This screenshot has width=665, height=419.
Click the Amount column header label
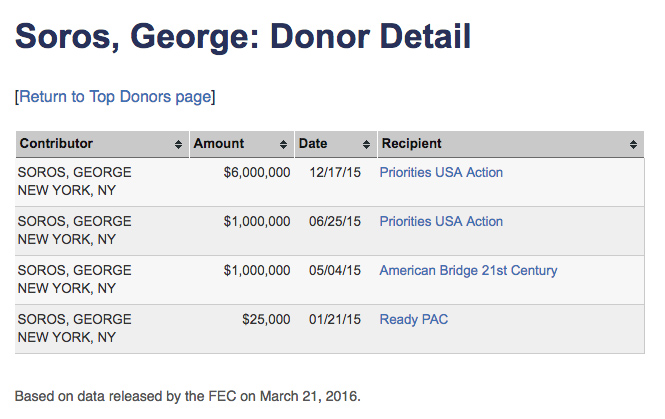(219, 144)
